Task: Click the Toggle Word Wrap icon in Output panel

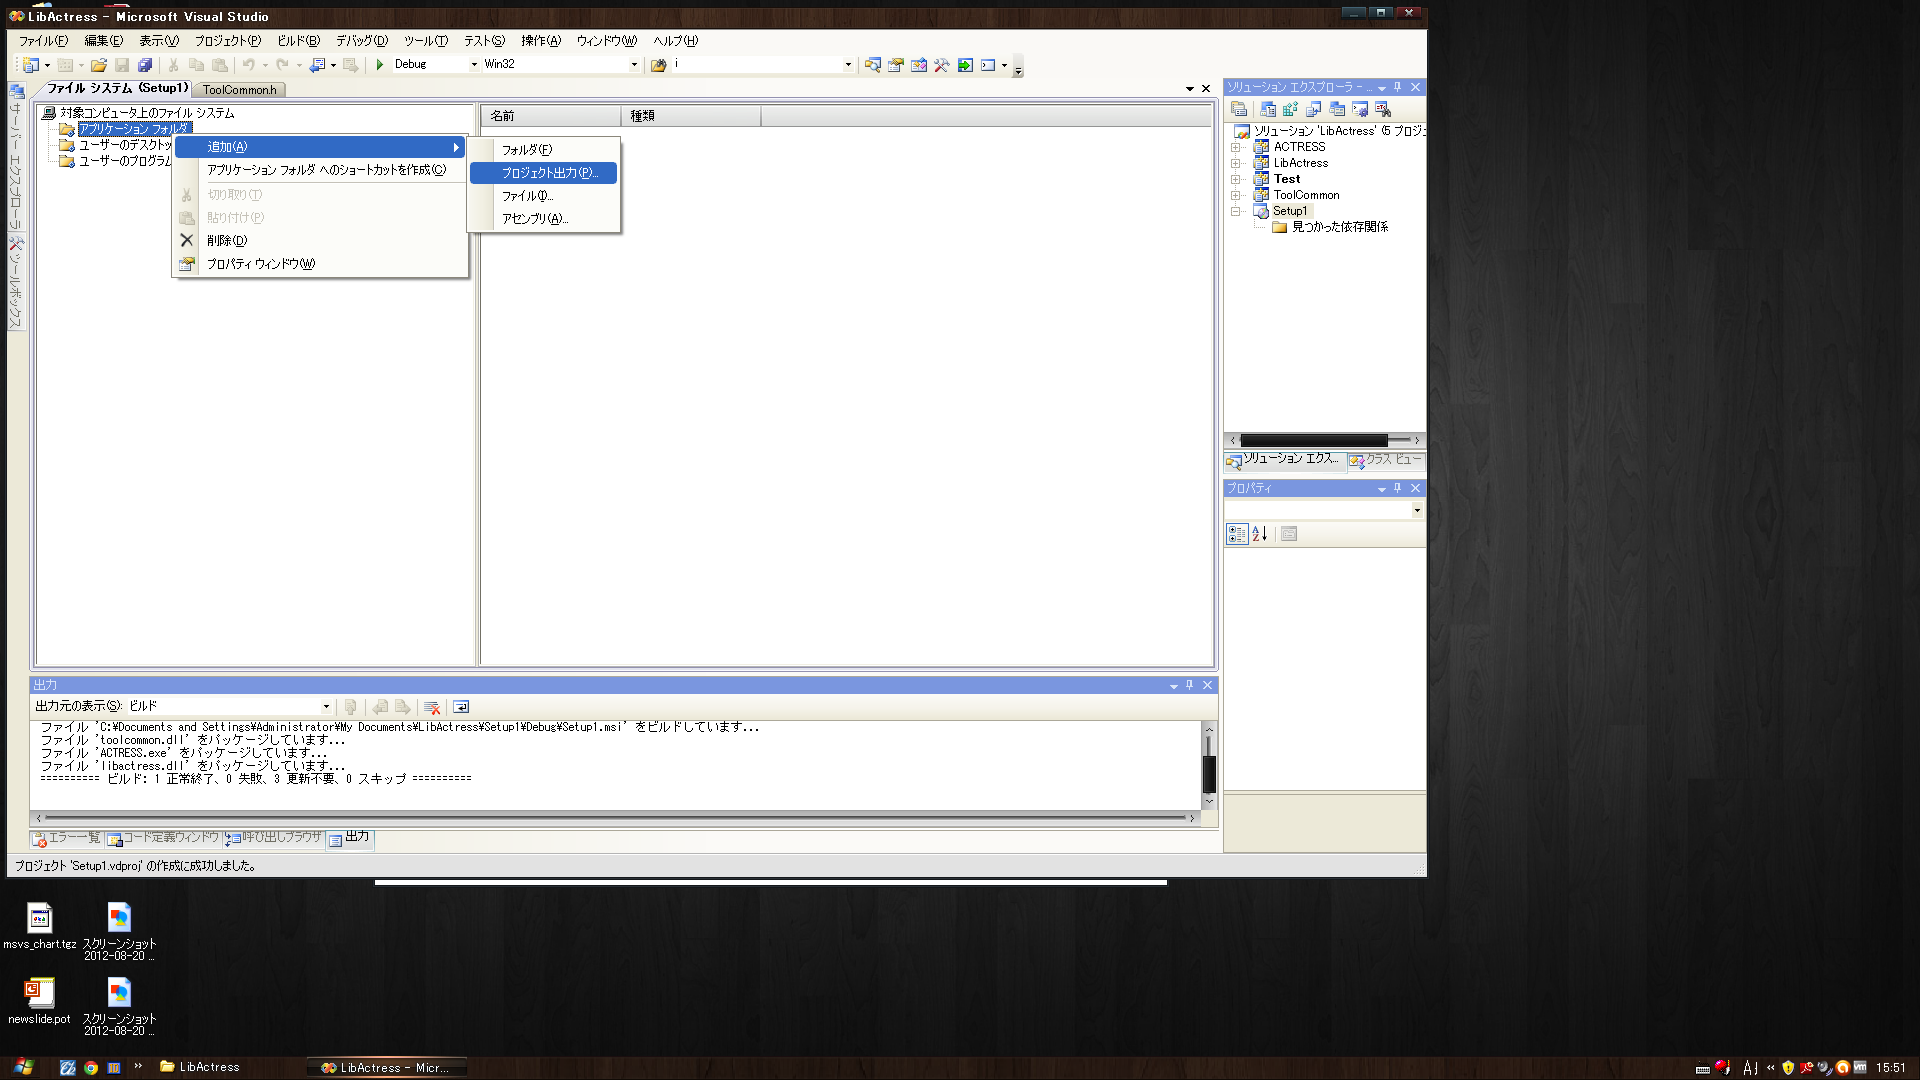Action: click(x=461, y=707)
